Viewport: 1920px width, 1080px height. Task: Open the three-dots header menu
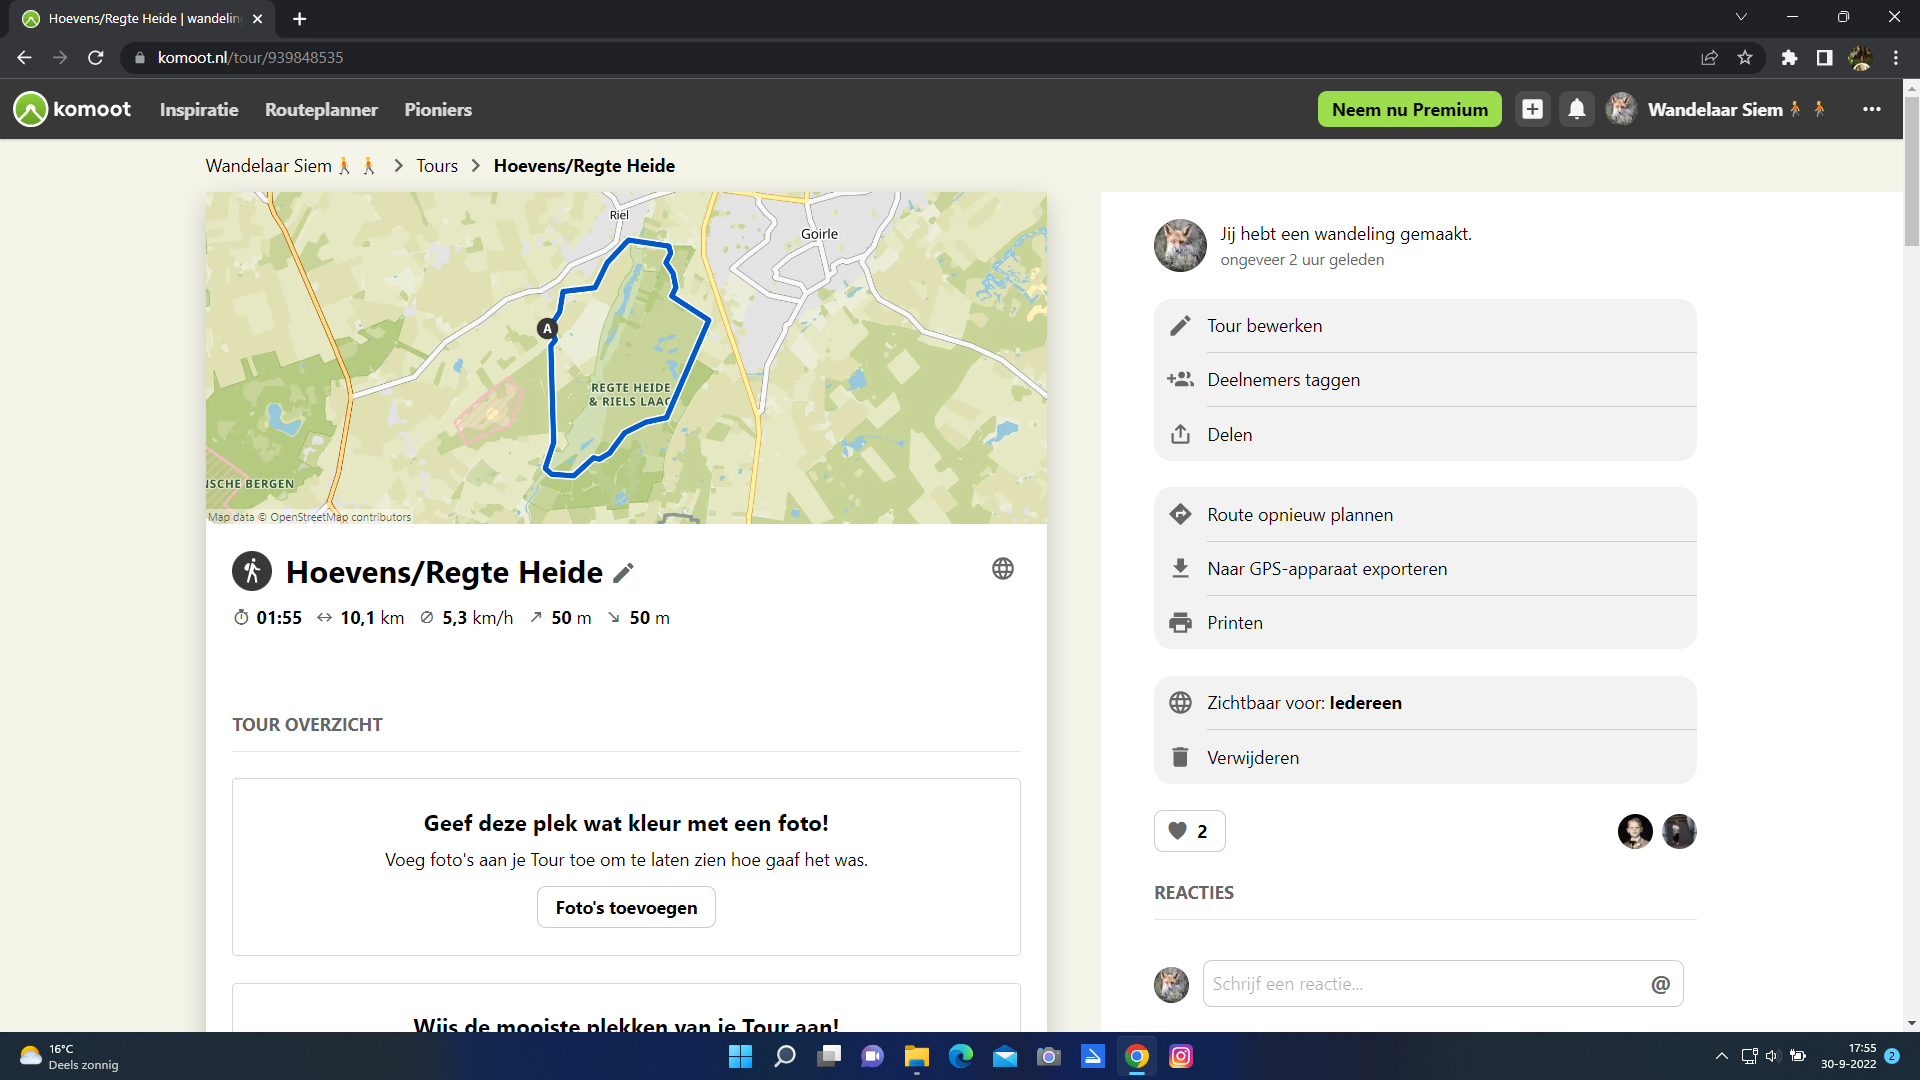1871,109
